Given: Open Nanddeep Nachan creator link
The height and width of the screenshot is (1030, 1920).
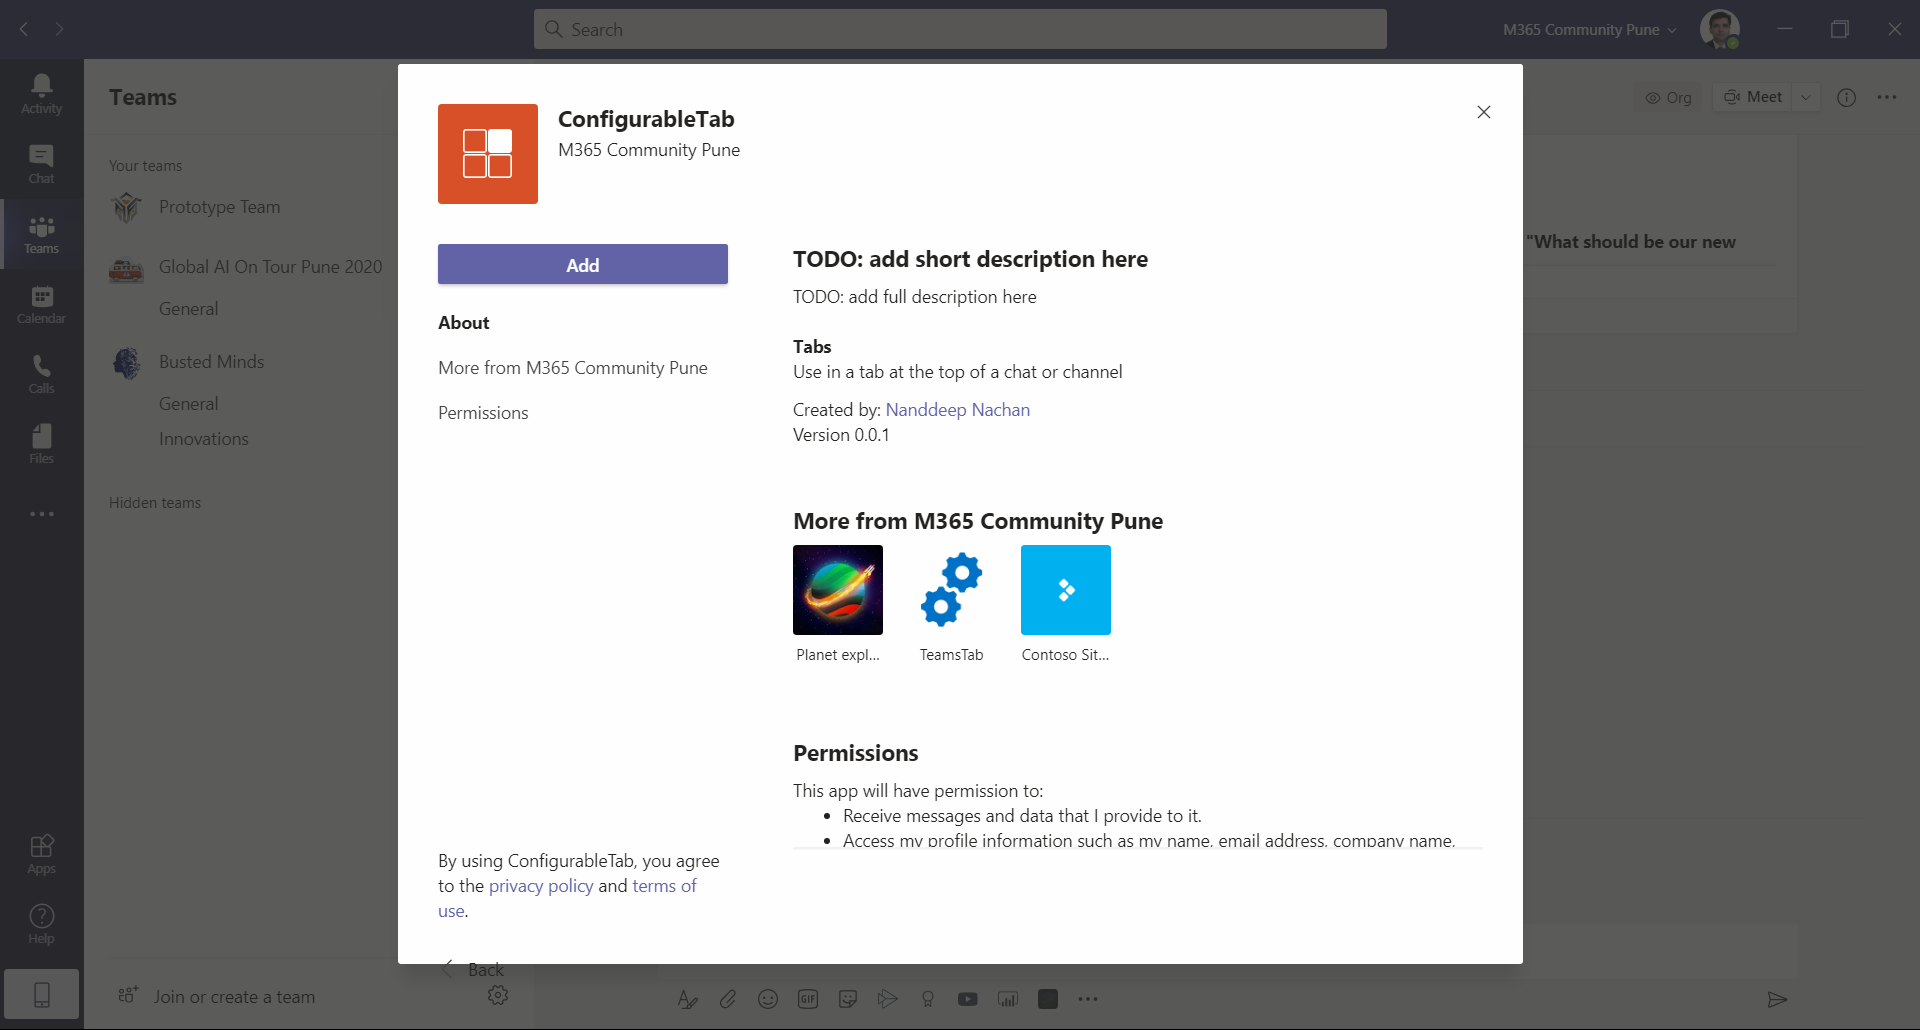Looking at the screenshot, I should pyautogui.click(x=957, y=410).
